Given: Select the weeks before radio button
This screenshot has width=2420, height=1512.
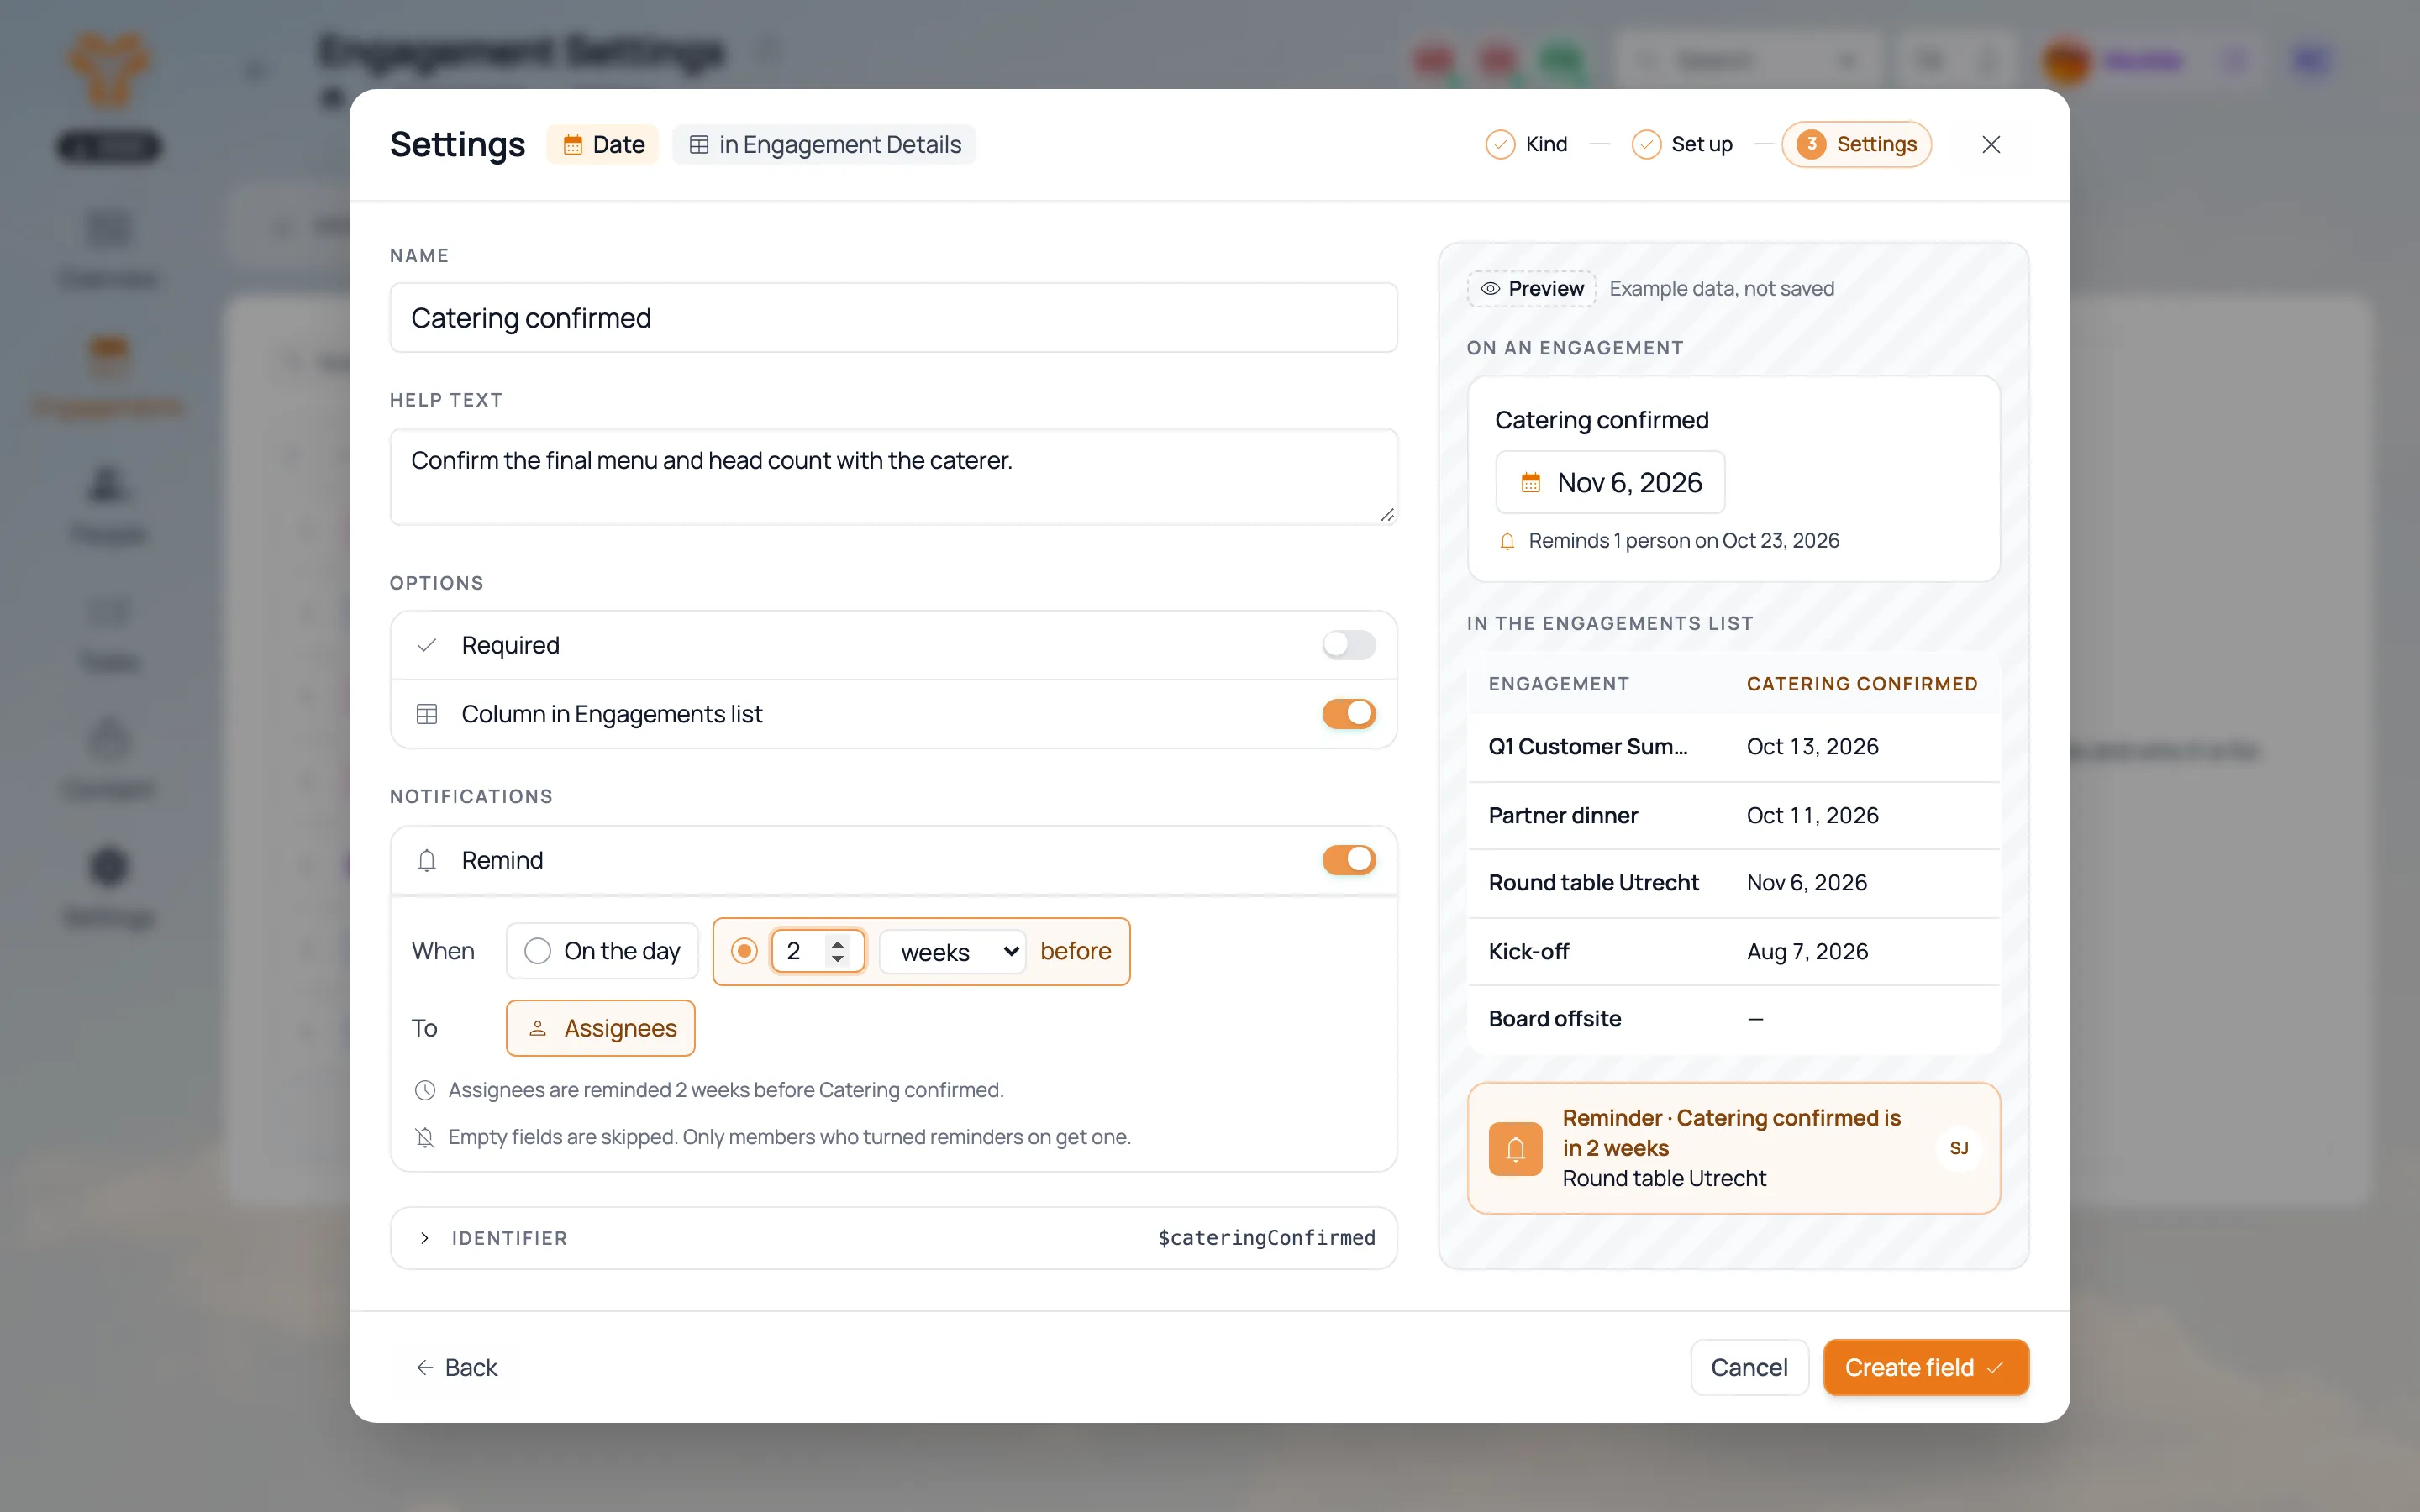Looking at the screenshot, I should click(x=744, y=951).
